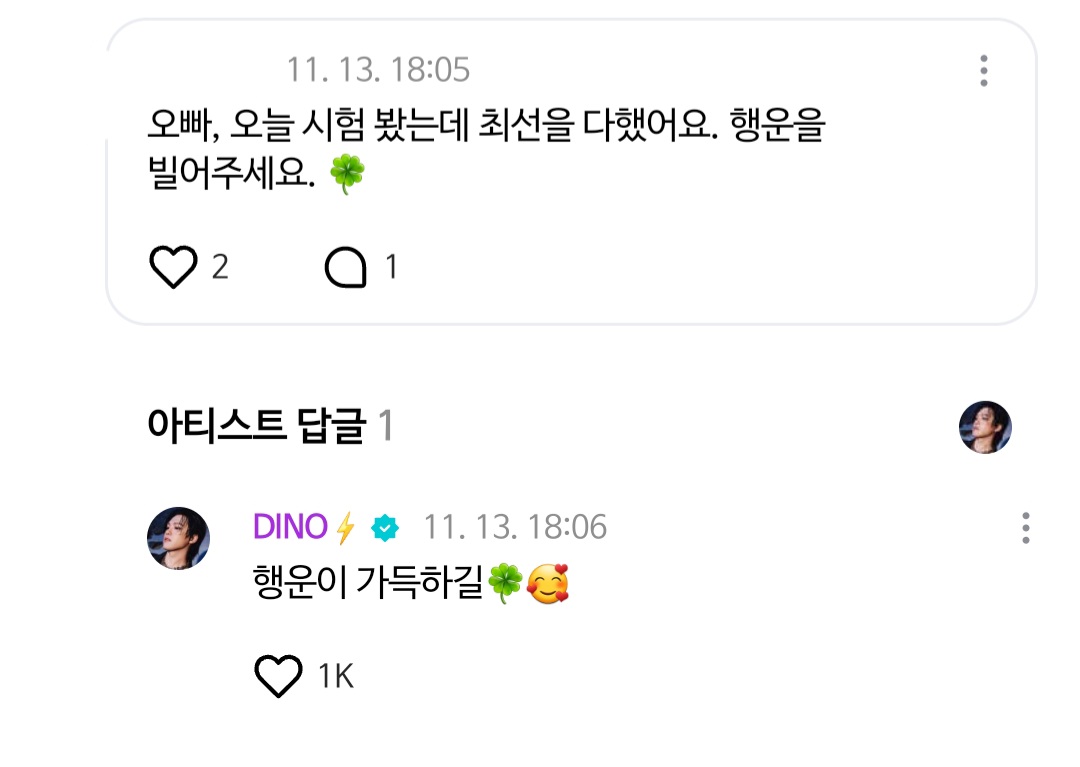Open the three-dot menu on DINO's reply
This screenshot has height=767, width=1080.
pyautogui.click(x=1025, y=527)
